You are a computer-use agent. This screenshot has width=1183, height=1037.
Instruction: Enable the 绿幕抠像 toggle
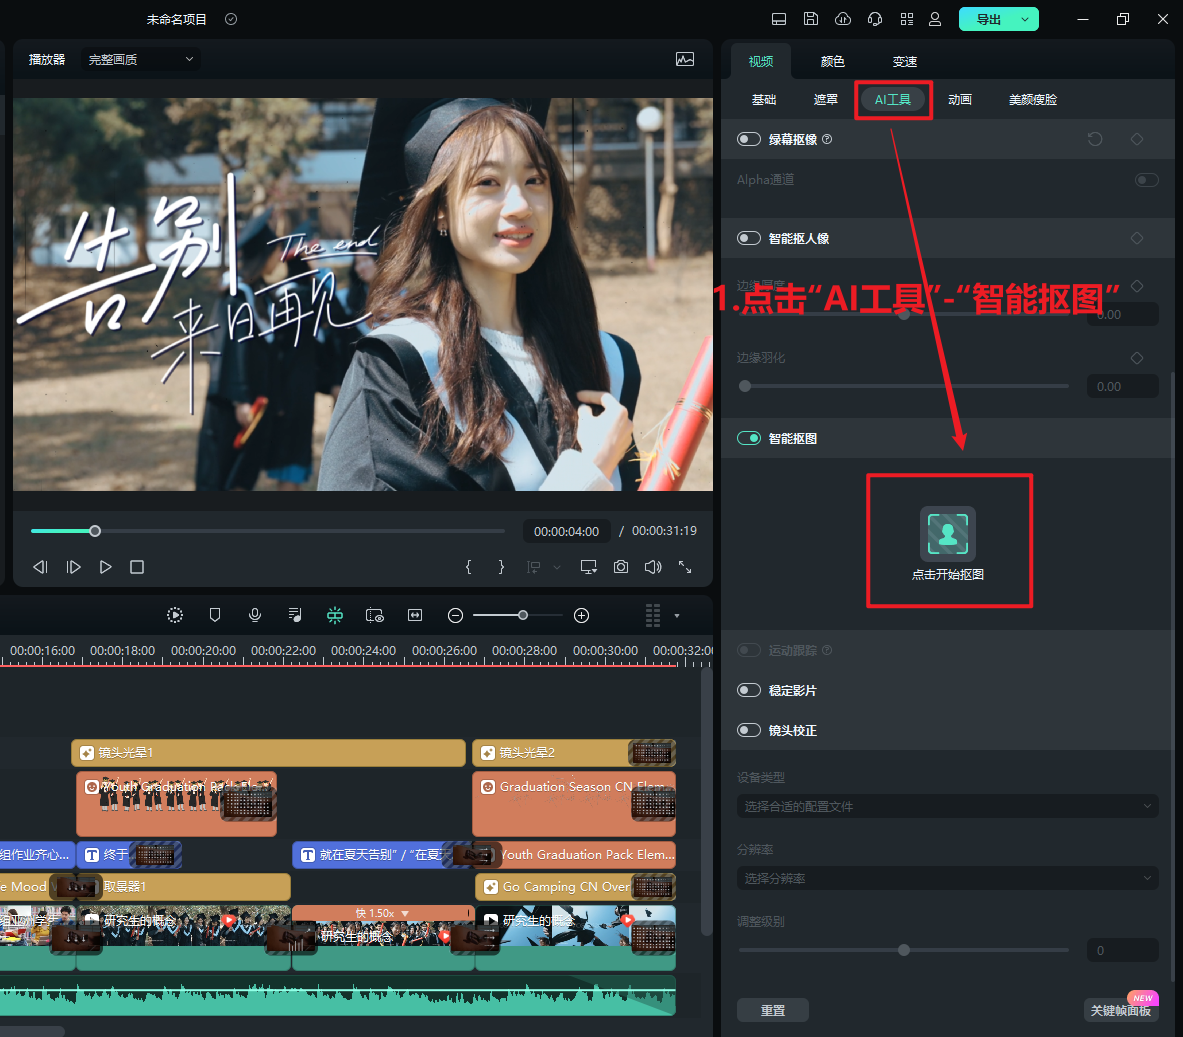(749, 139)
